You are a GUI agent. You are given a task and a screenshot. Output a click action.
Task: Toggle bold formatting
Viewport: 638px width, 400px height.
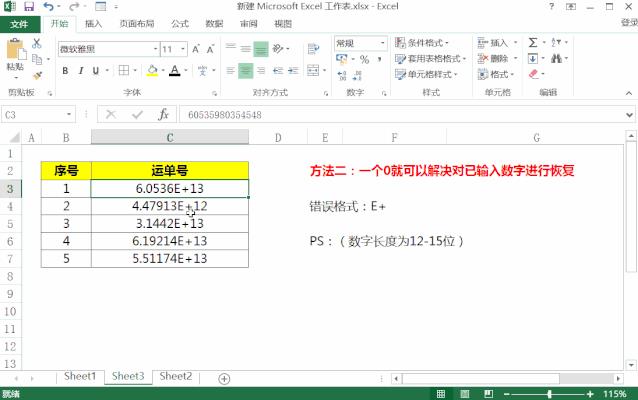tap(65, 71)
